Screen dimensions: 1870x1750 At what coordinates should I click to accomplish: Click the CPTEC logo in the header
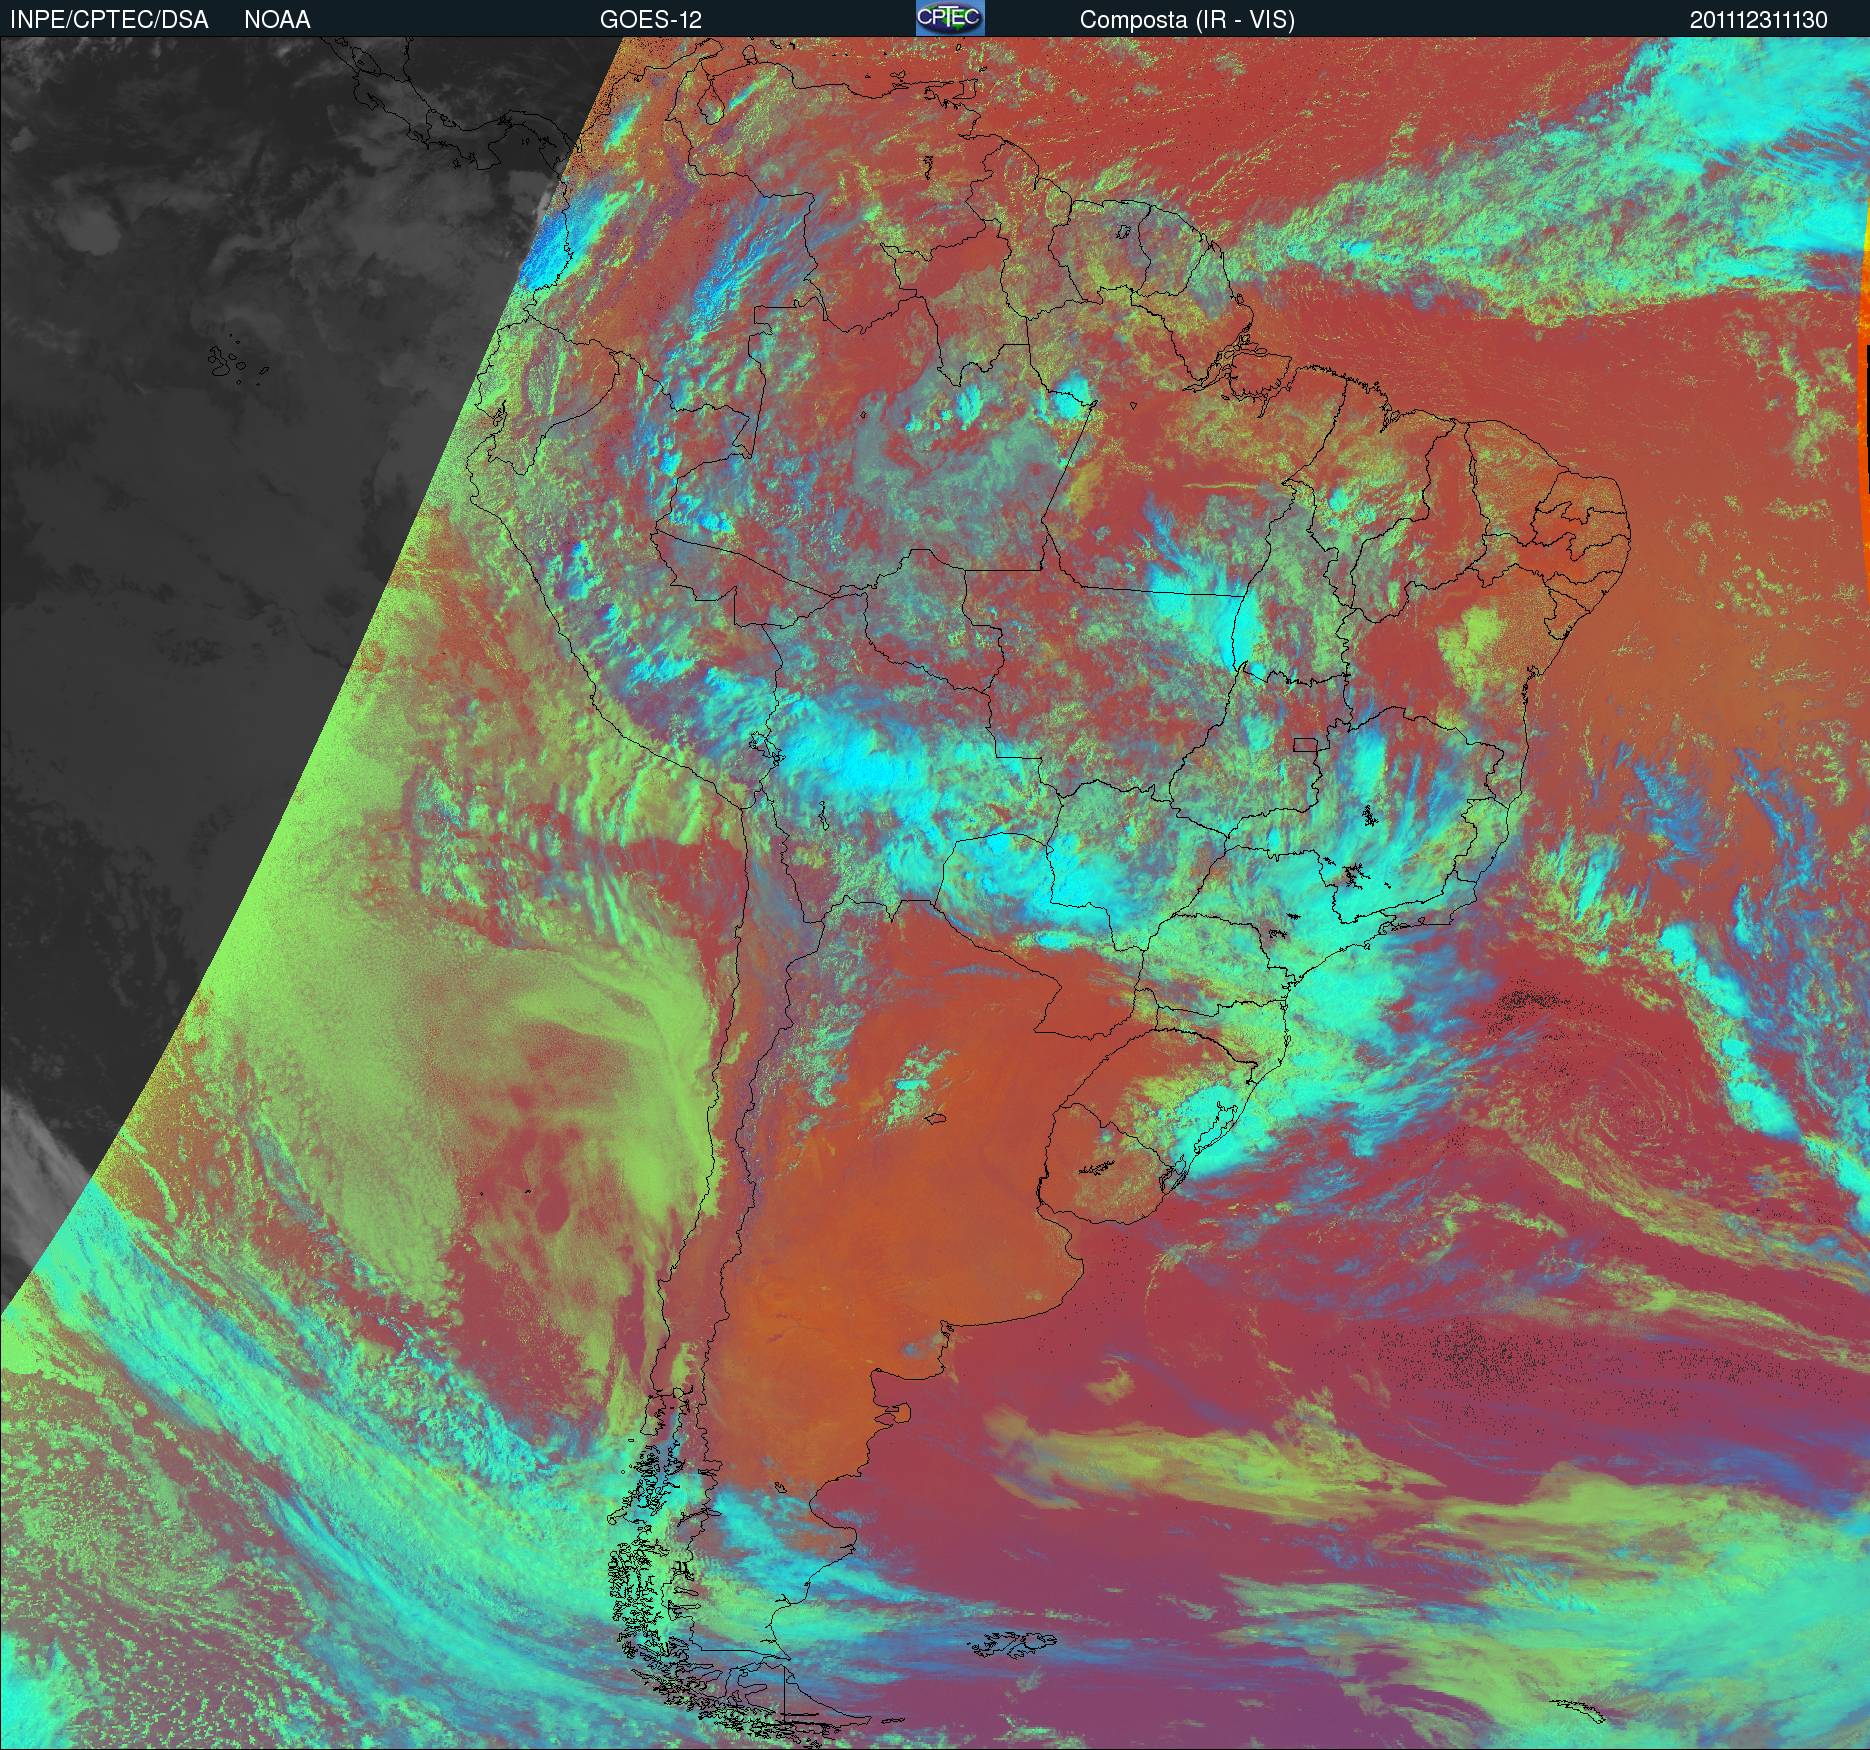point(949,18)
